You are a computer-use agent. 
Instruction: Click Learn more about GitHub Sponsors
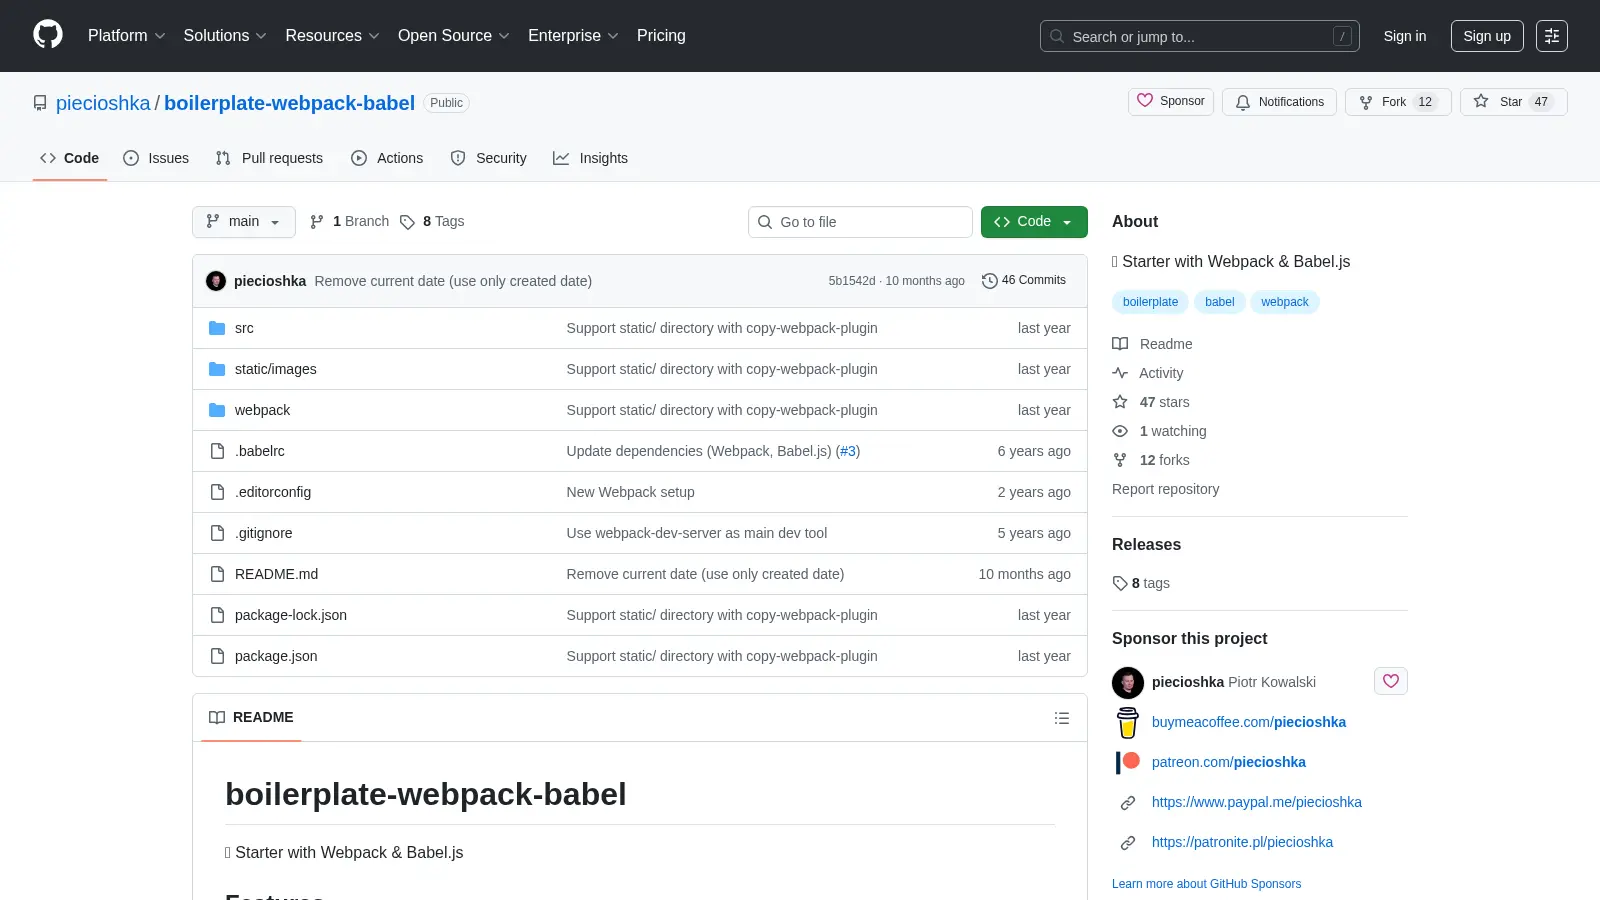click(1206, 884)
